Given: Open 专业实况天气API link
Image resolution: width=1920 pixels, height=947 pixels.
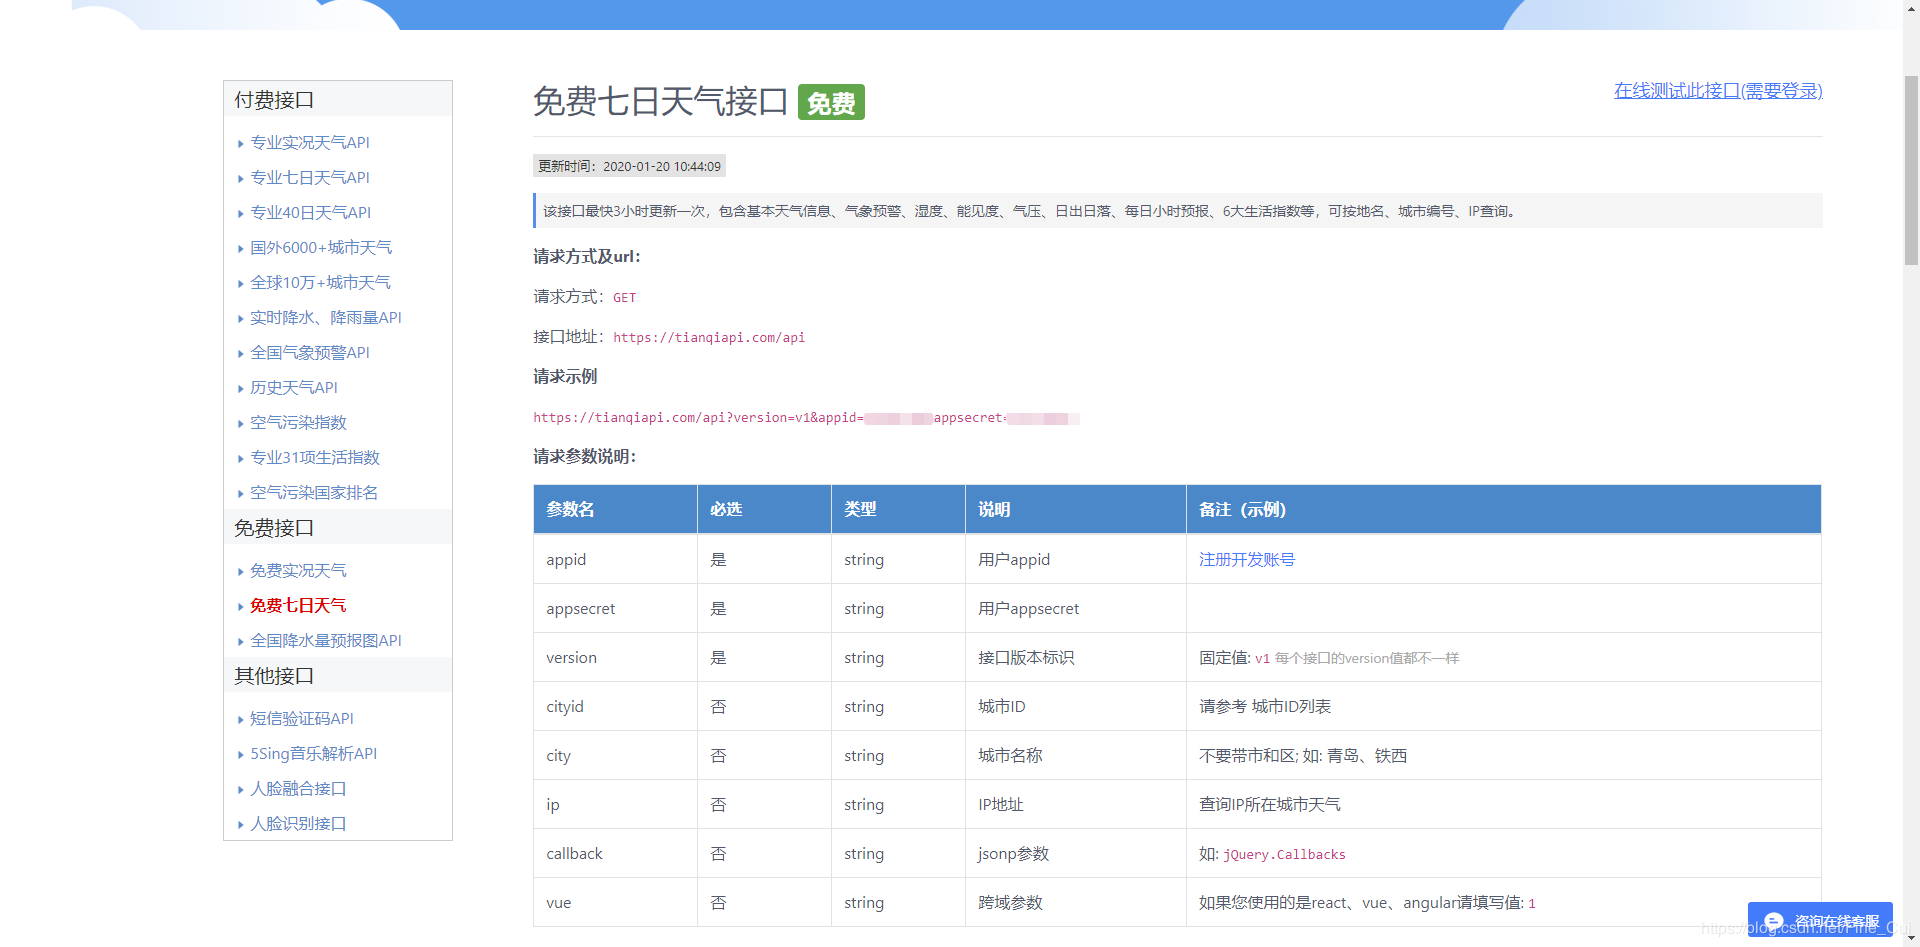Looking at the screenshot, I should pos(310,143).
